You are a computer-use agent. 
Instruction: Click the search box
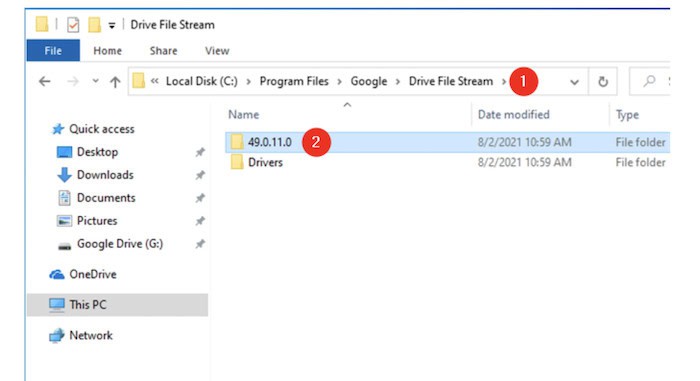(x=650, y=81)
